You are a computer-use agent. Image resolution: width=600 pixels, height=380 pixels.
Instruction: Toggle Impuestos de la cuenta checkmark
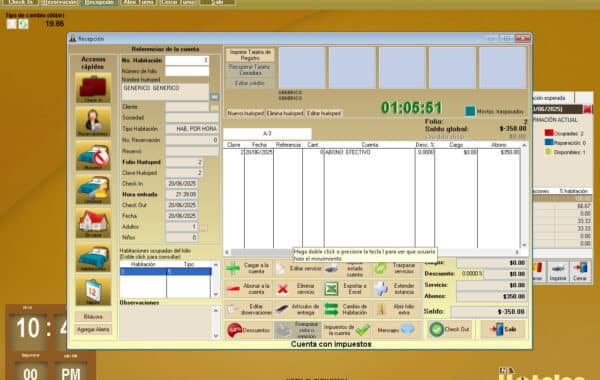tap(363, 330)
